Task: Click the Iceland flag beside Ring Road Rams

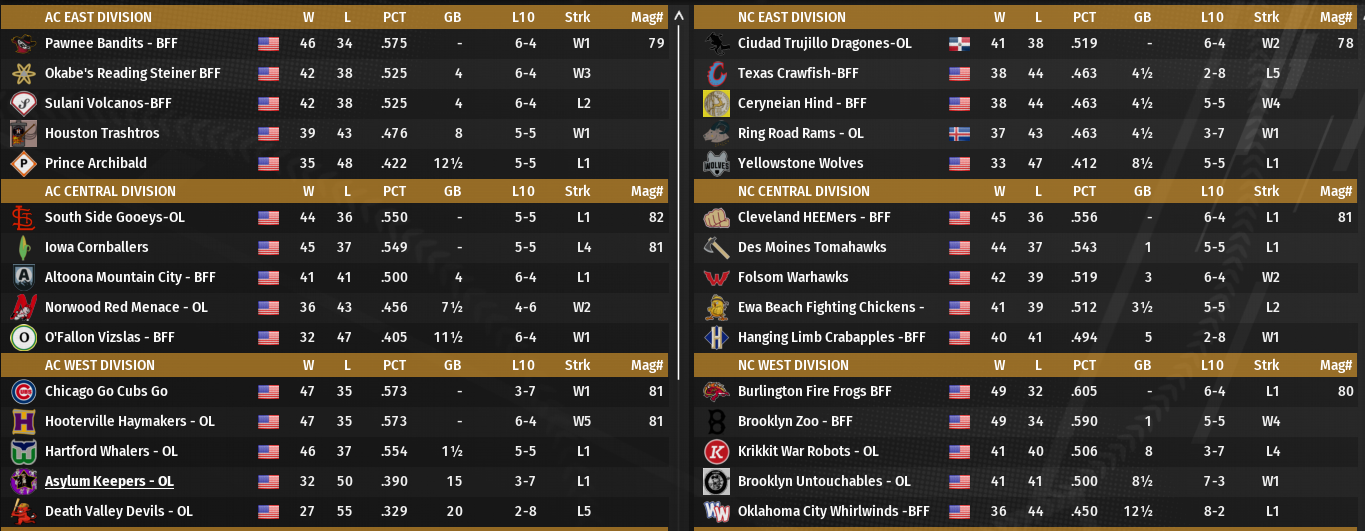Action: point(959,133)
